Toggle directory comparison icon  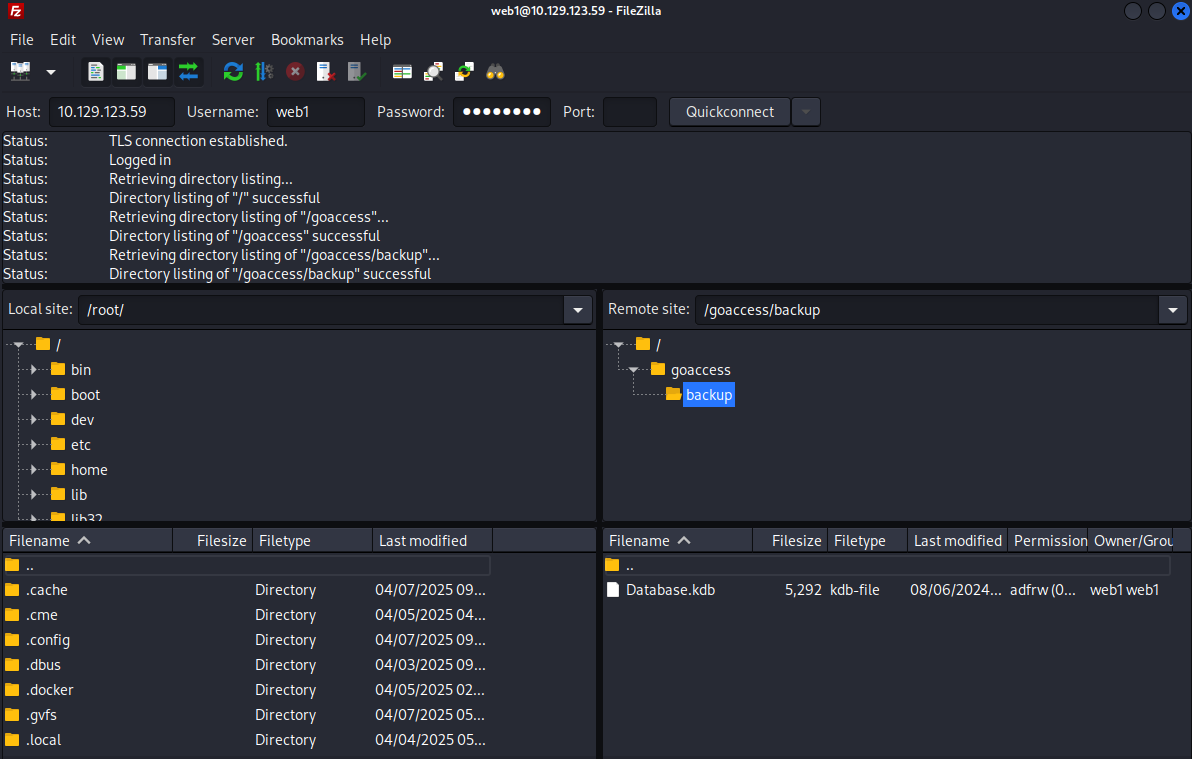pyautogui.click(x=433, y=71)
